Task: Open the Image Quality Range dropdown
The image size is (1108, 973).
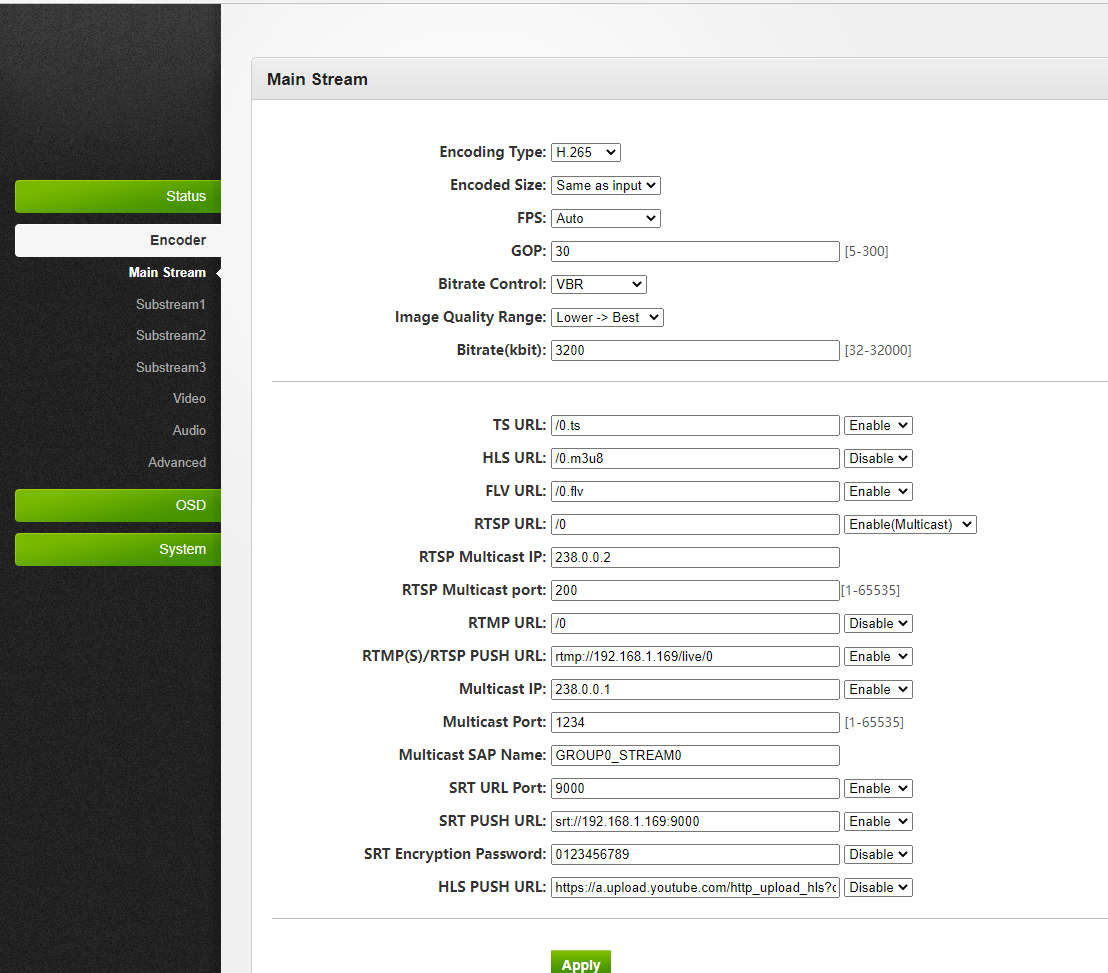Action: click(x=607, y=317)
